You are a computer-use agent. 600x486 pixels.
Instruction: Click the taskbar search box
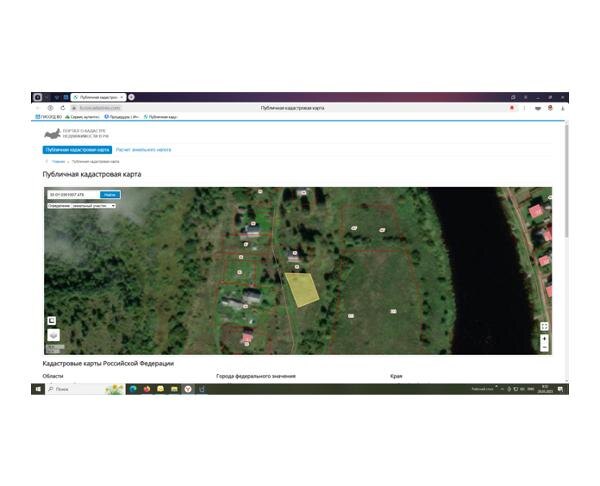85,389
